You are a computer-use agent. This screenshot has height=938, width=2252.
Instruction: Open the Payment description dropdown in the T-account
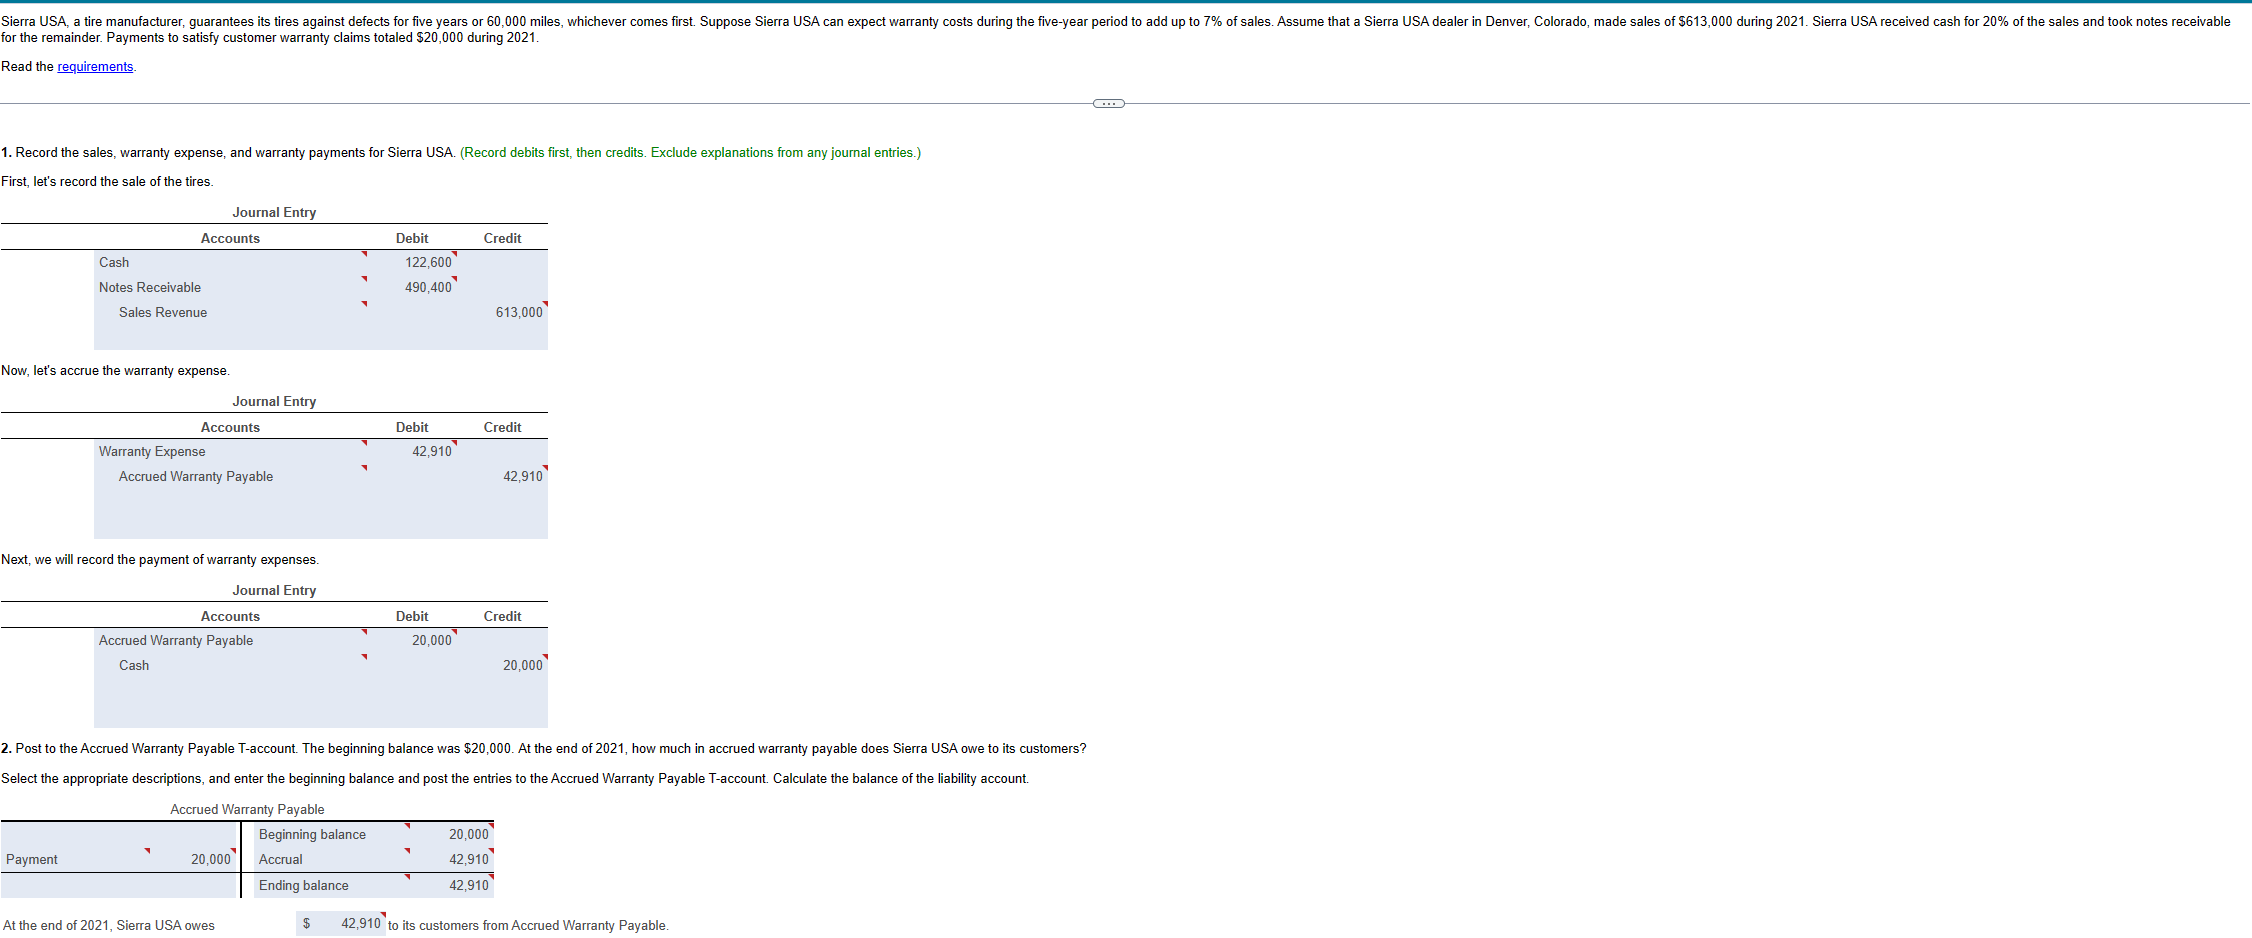tap(77, 859)
